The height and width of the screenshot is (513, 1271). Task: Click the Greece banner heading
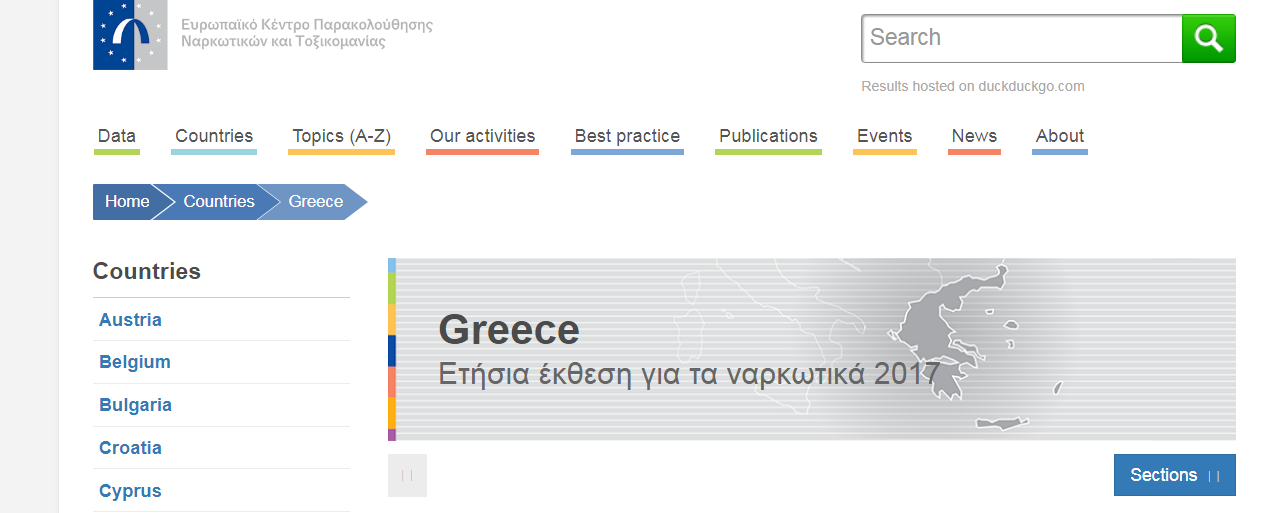tap(509, 330)
